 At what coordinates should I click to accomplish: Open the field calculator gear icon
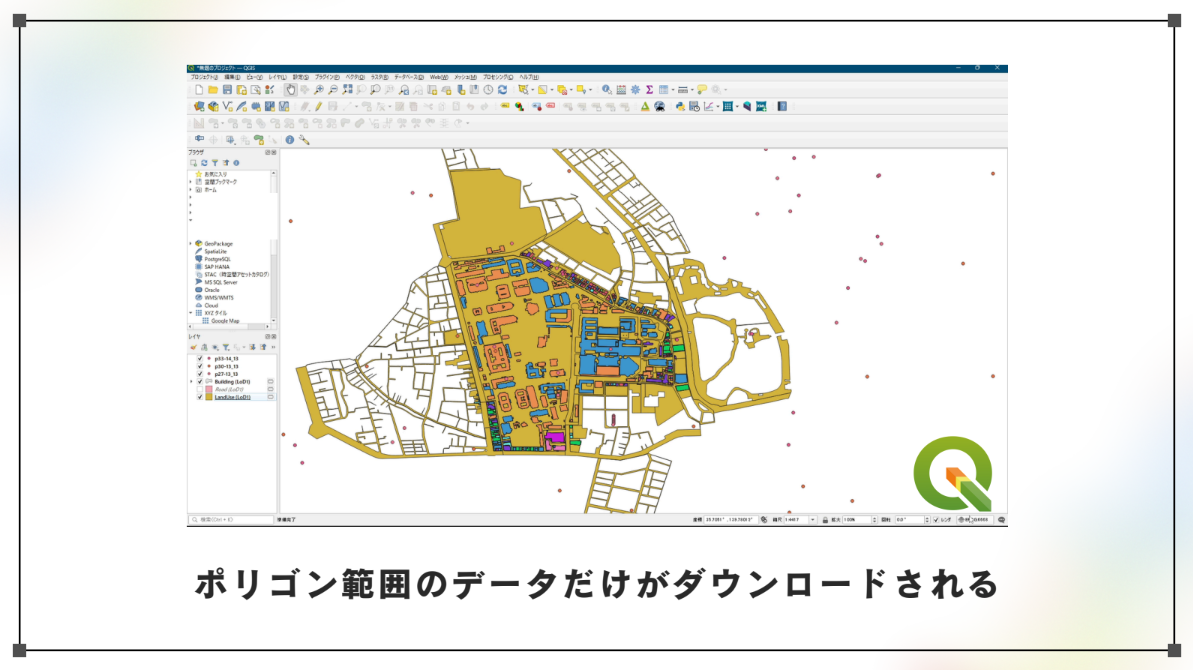pos(635,90)
